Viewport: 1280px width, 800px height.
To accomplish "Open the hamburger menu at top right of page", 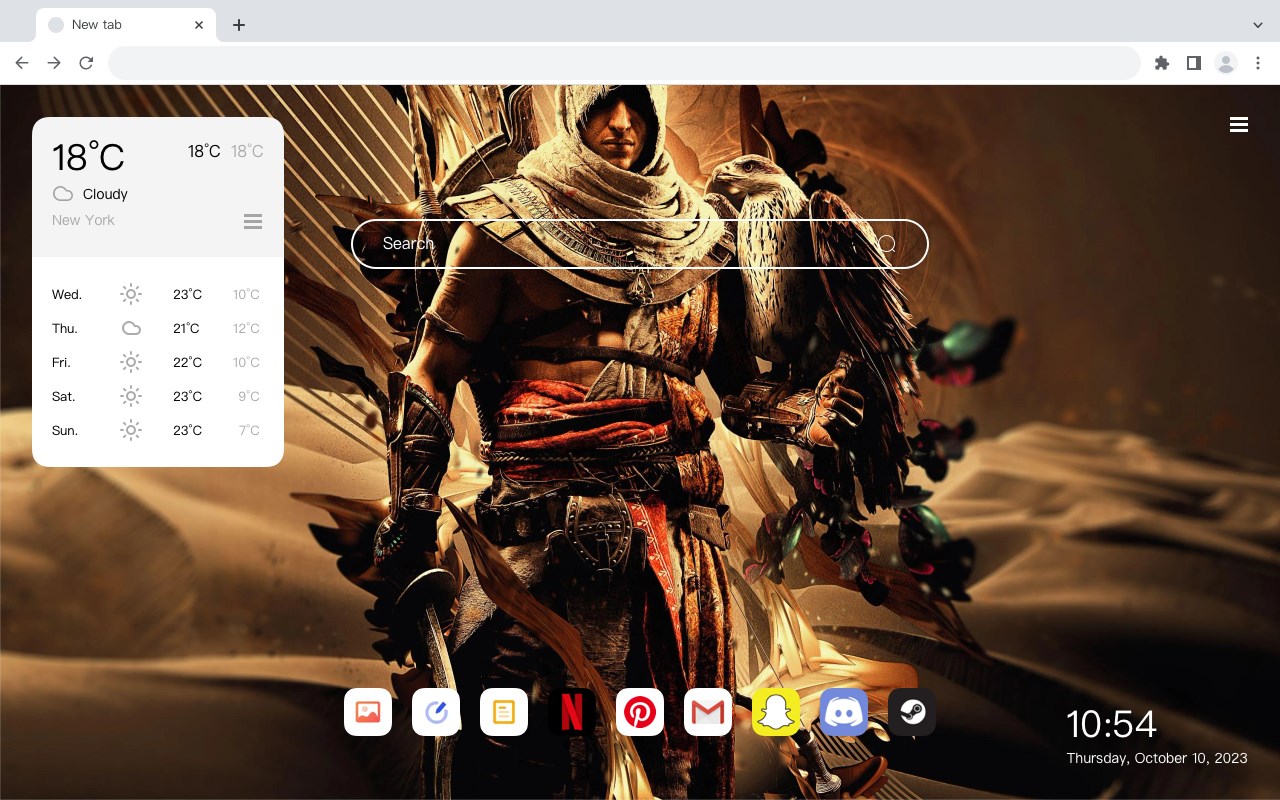I will 1239,125.
